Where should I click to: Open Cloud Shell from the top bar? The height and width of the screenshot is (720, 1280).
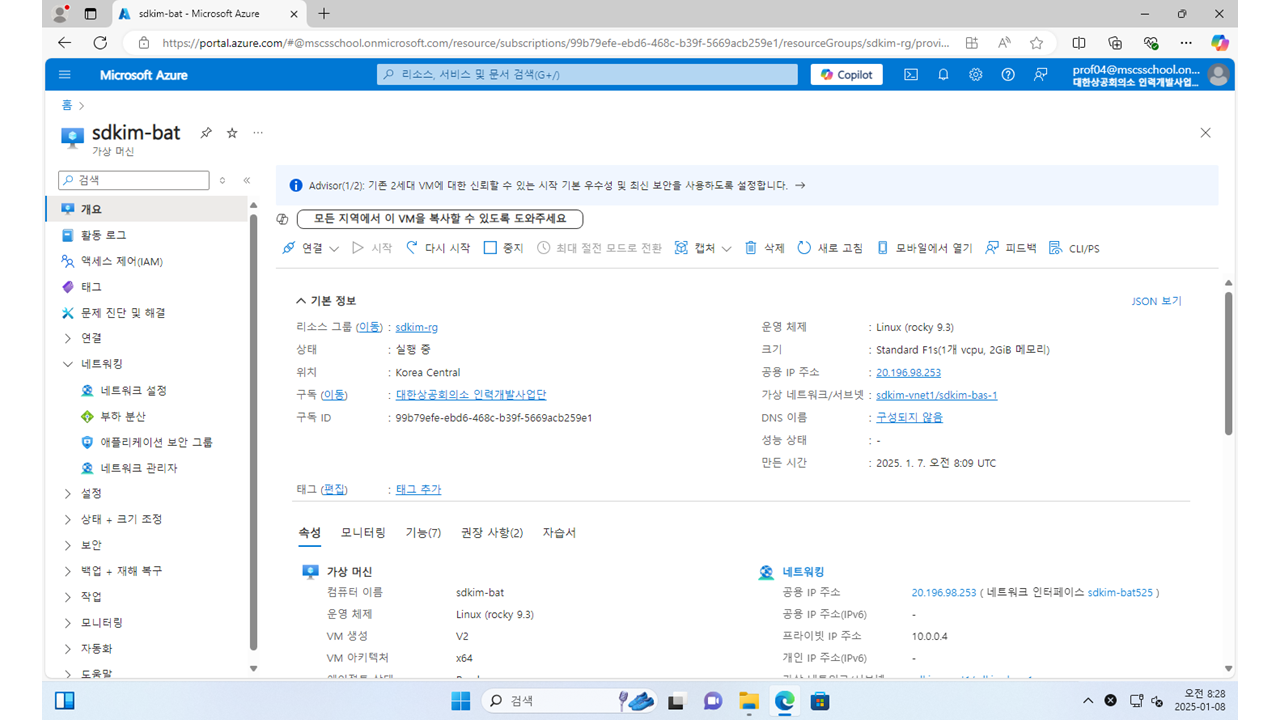[911, 75]
